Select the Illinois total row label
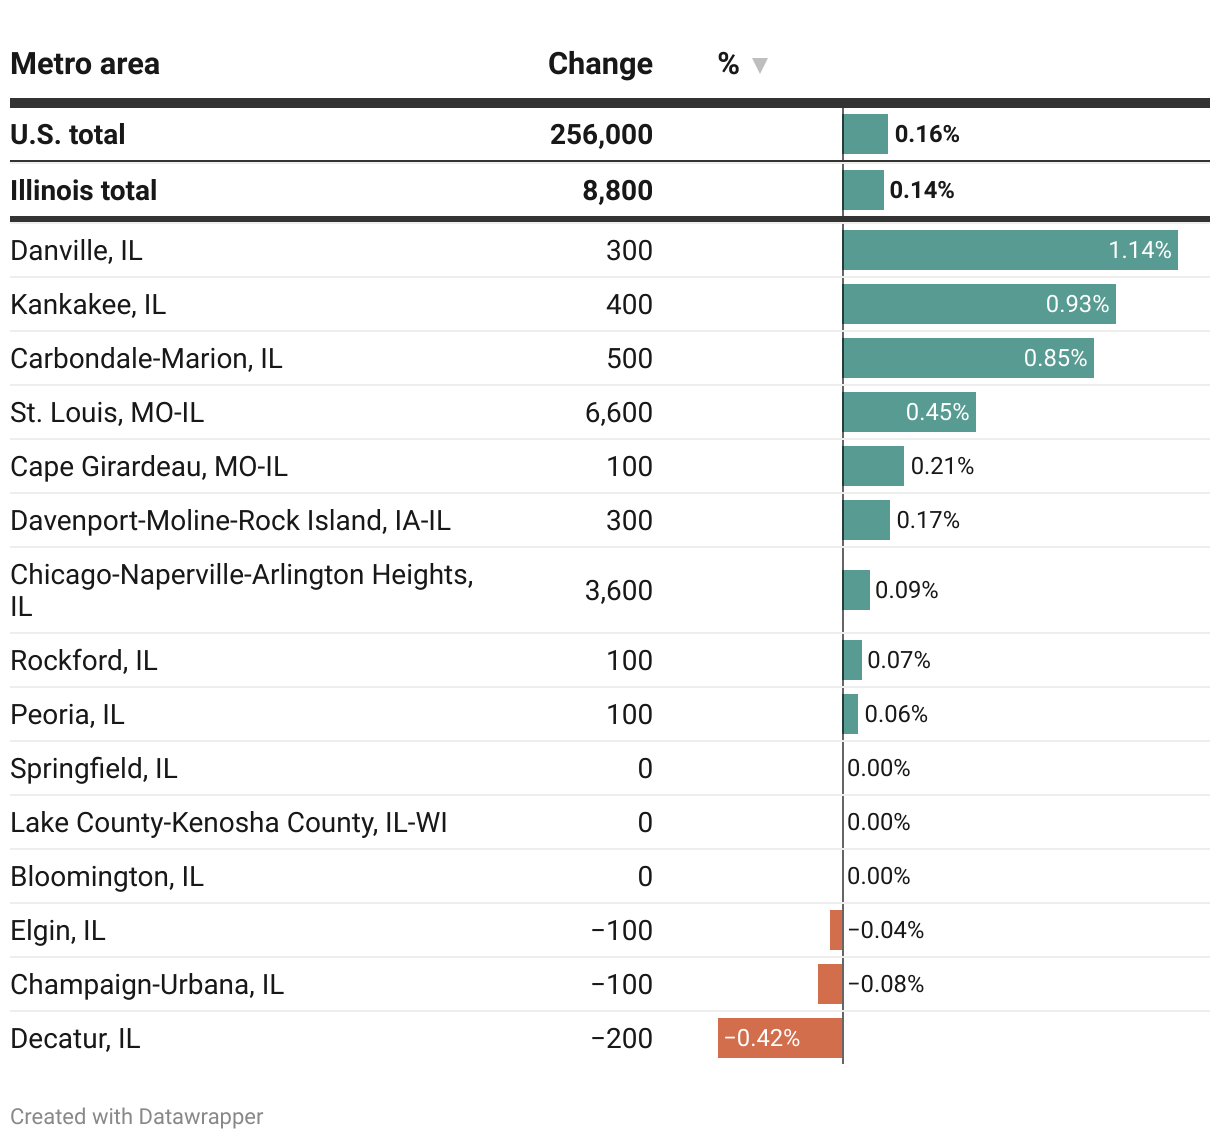 pyautogui.click(x=84, y=190)
